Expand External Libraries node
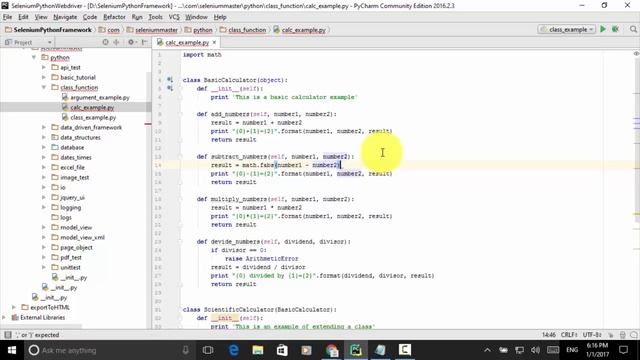This screenshot has width=640, height=360. click(x=4, y=317)
